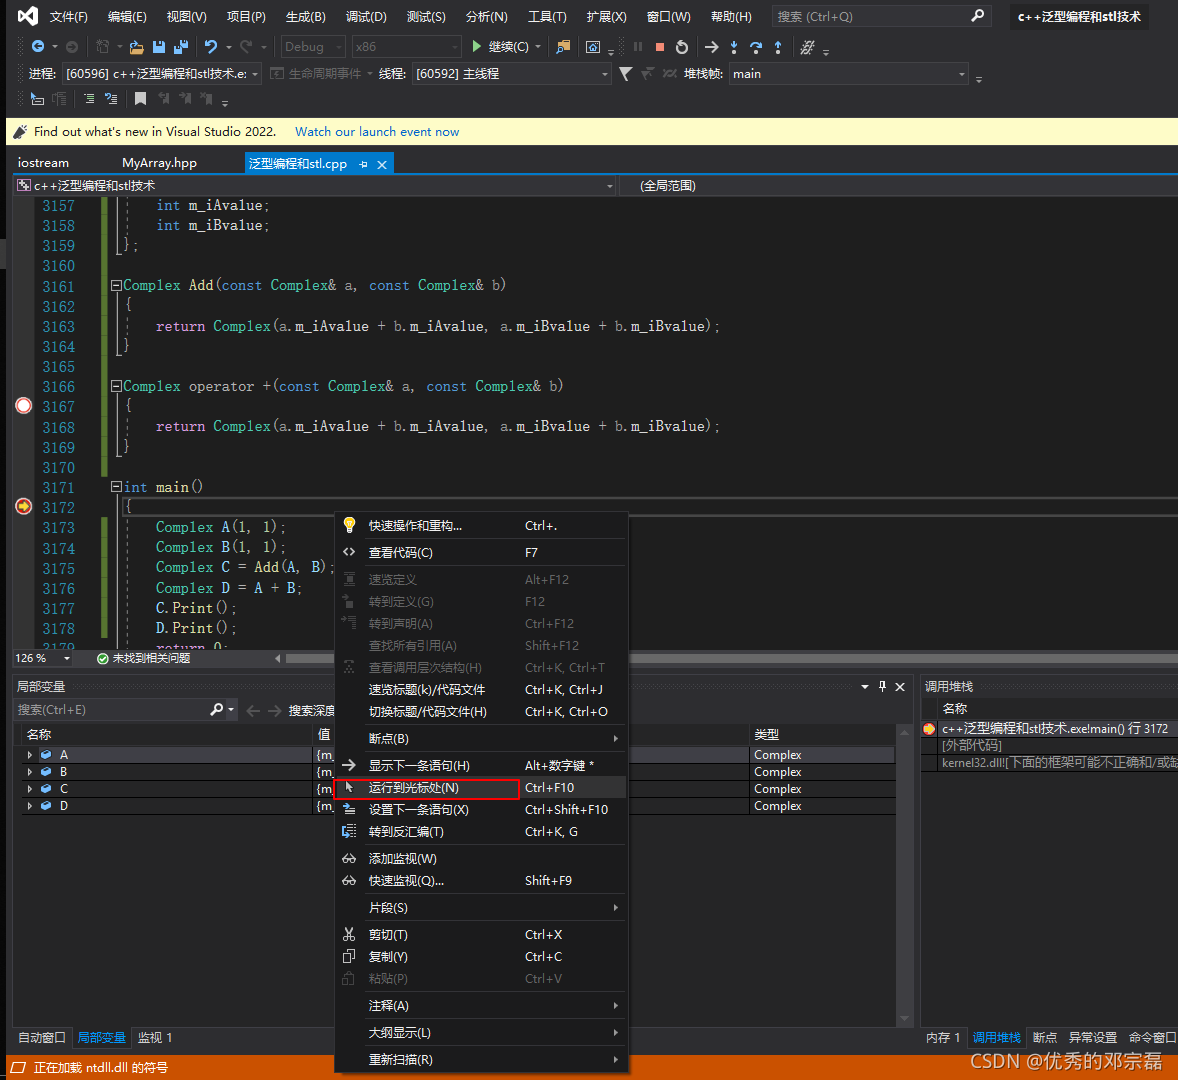The height and width of the screenshot is (1080, 1178).
Task: Open the process dropdown [60596]
Action: click(x=162, y=74)
